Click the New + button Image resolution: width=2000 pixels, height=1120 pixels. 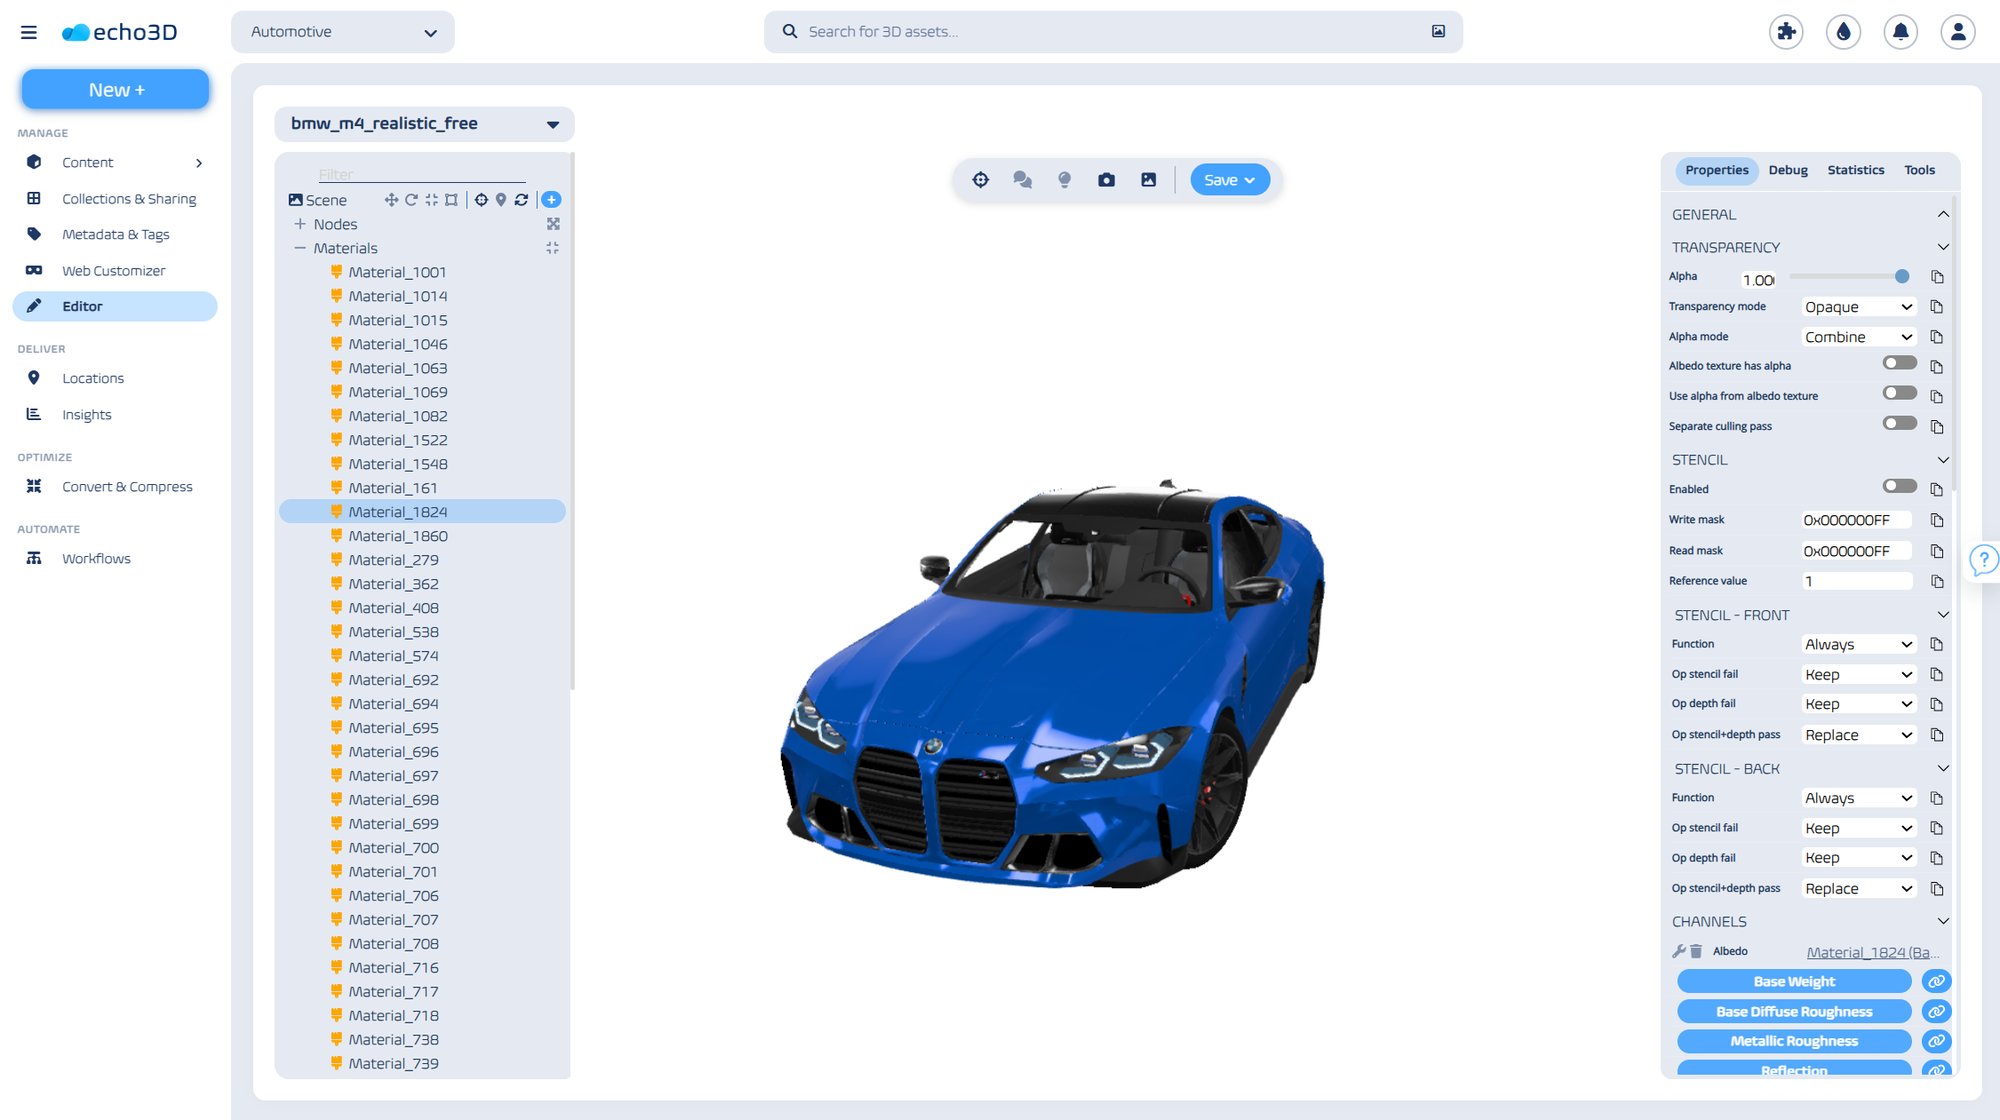(x=116, y=90)
